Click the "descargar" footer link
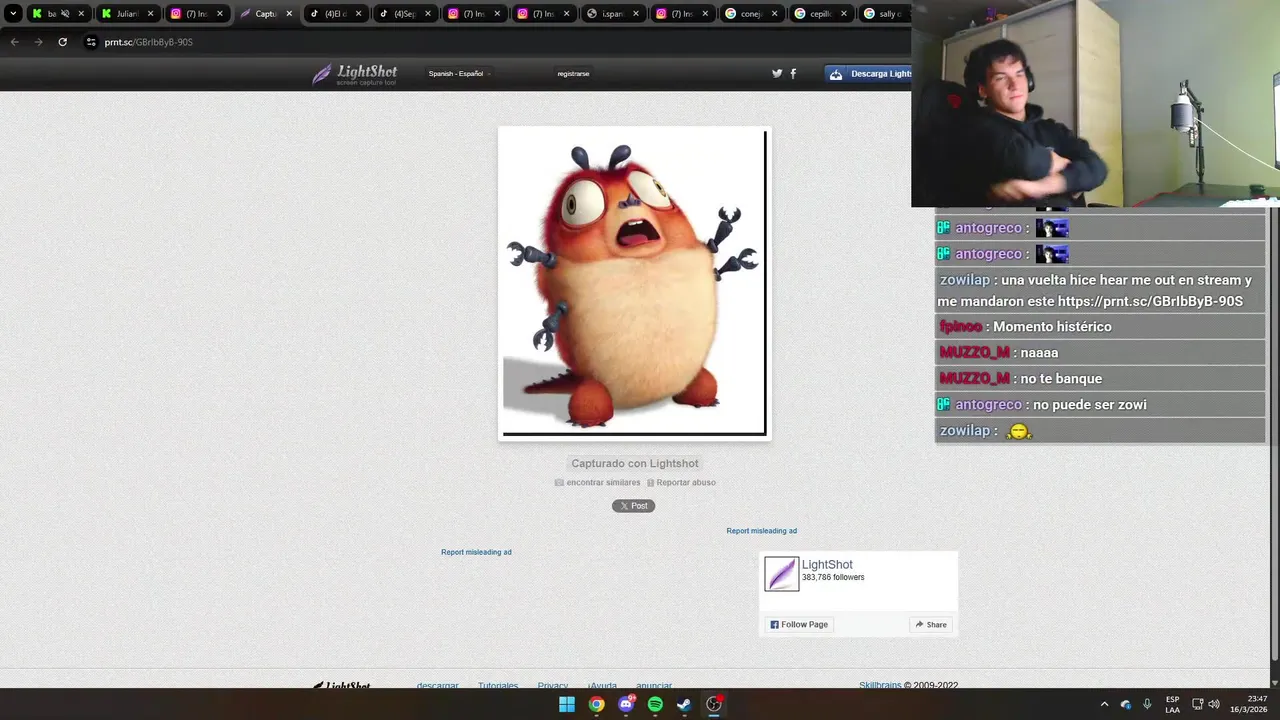 pyautogui.click(x=438, y=686)
